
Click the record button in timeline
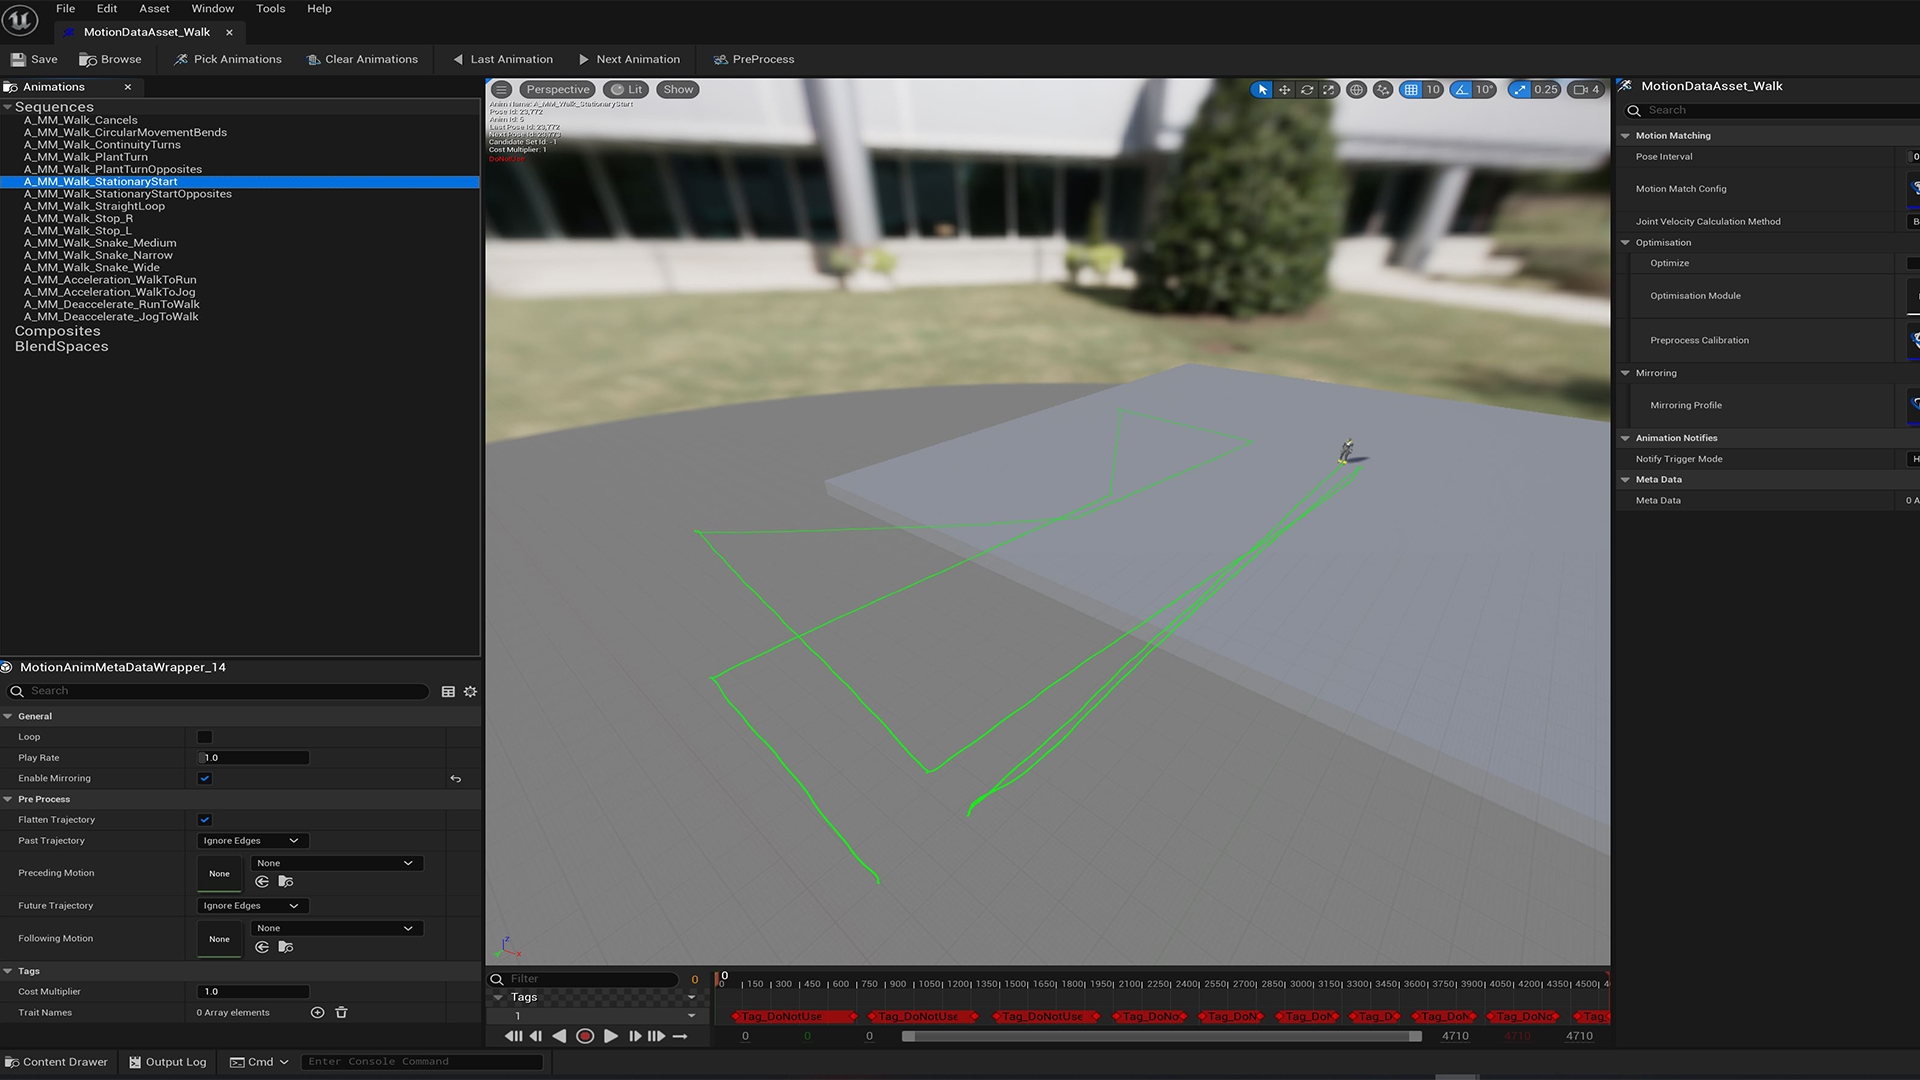click(x=585, y=1036)
